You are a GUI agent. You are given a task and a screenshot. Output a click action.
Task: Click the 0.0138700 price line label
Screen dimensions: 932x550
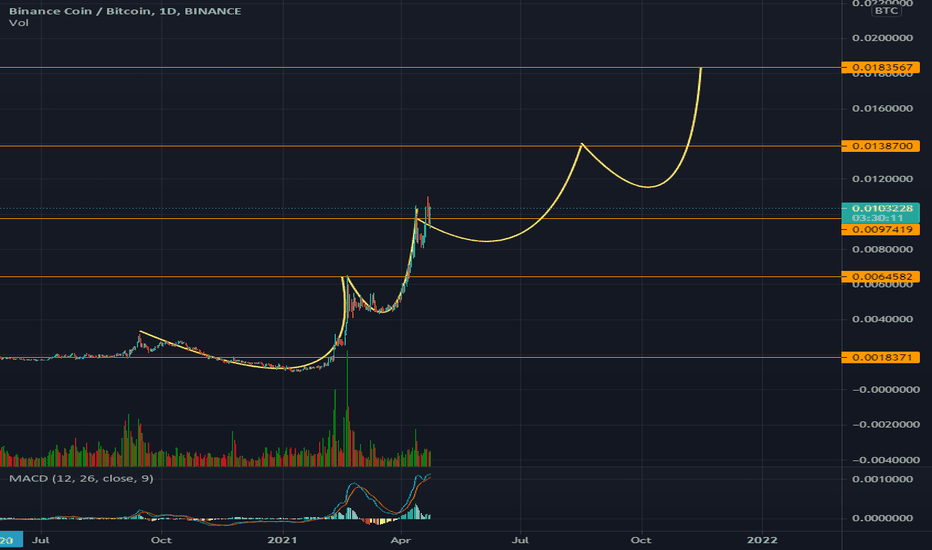pyautogui.click(x=881, y=146)
